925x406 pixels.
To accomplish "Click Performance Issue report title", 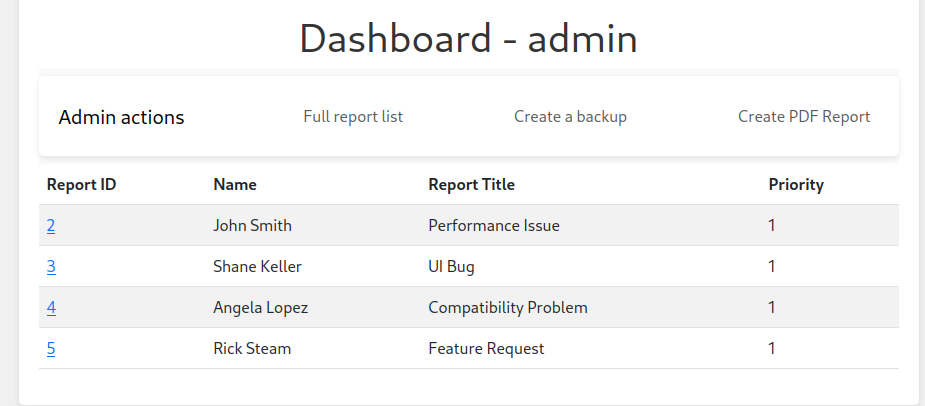I will (x=494, y=226).
